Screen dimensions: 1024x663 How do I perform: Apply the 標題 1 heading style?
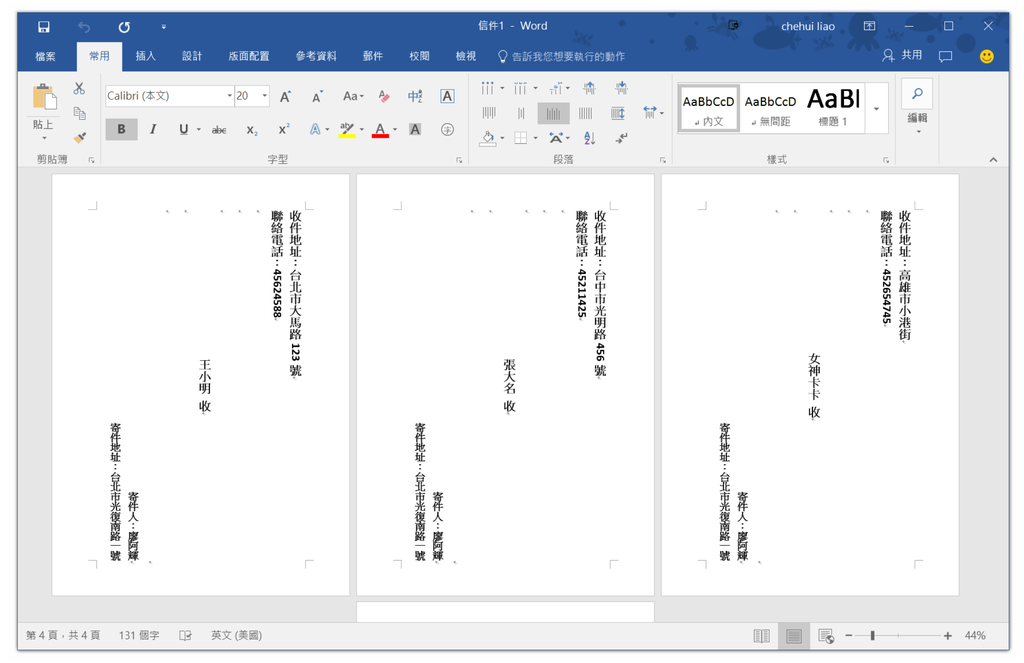(833, 108)
